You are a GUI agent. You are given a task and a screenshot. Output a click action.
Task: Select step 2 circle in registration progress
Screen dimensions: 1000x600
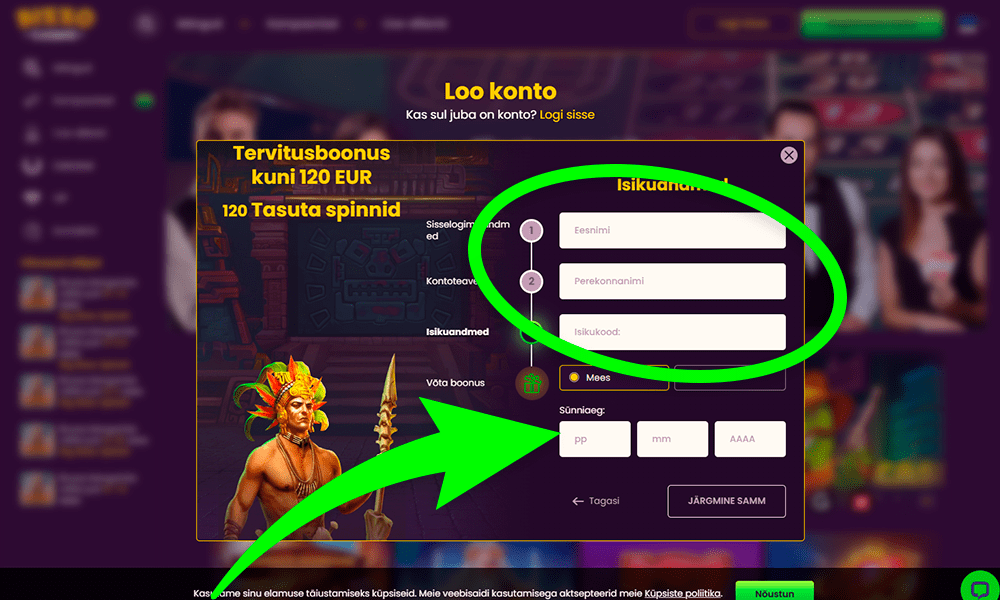pyautogui.click(x=531, y=281)
